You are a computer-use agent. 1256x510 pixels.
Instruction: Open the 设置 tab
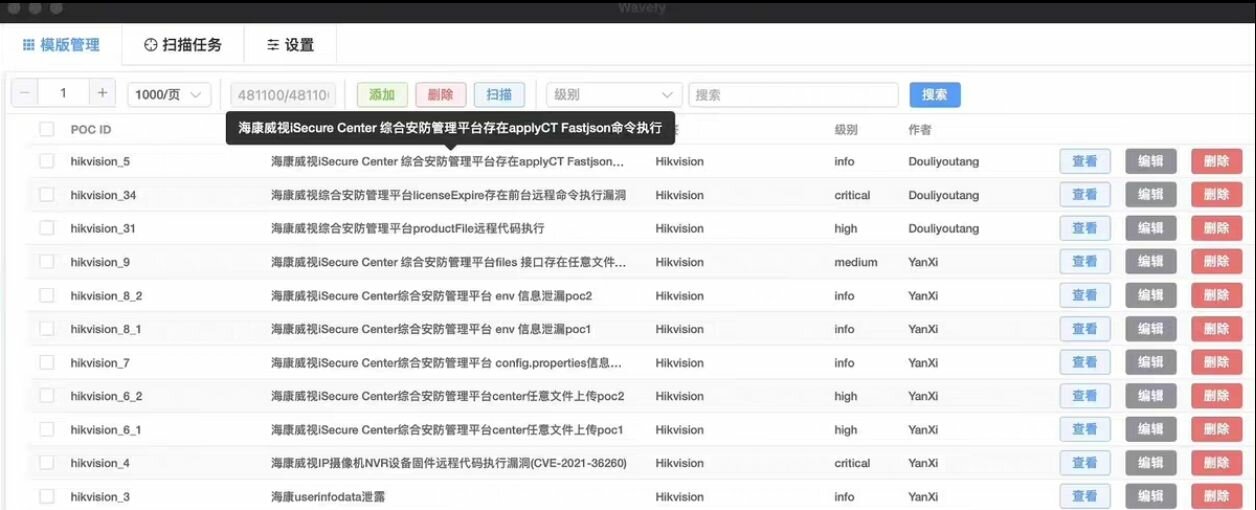[290, 45]
